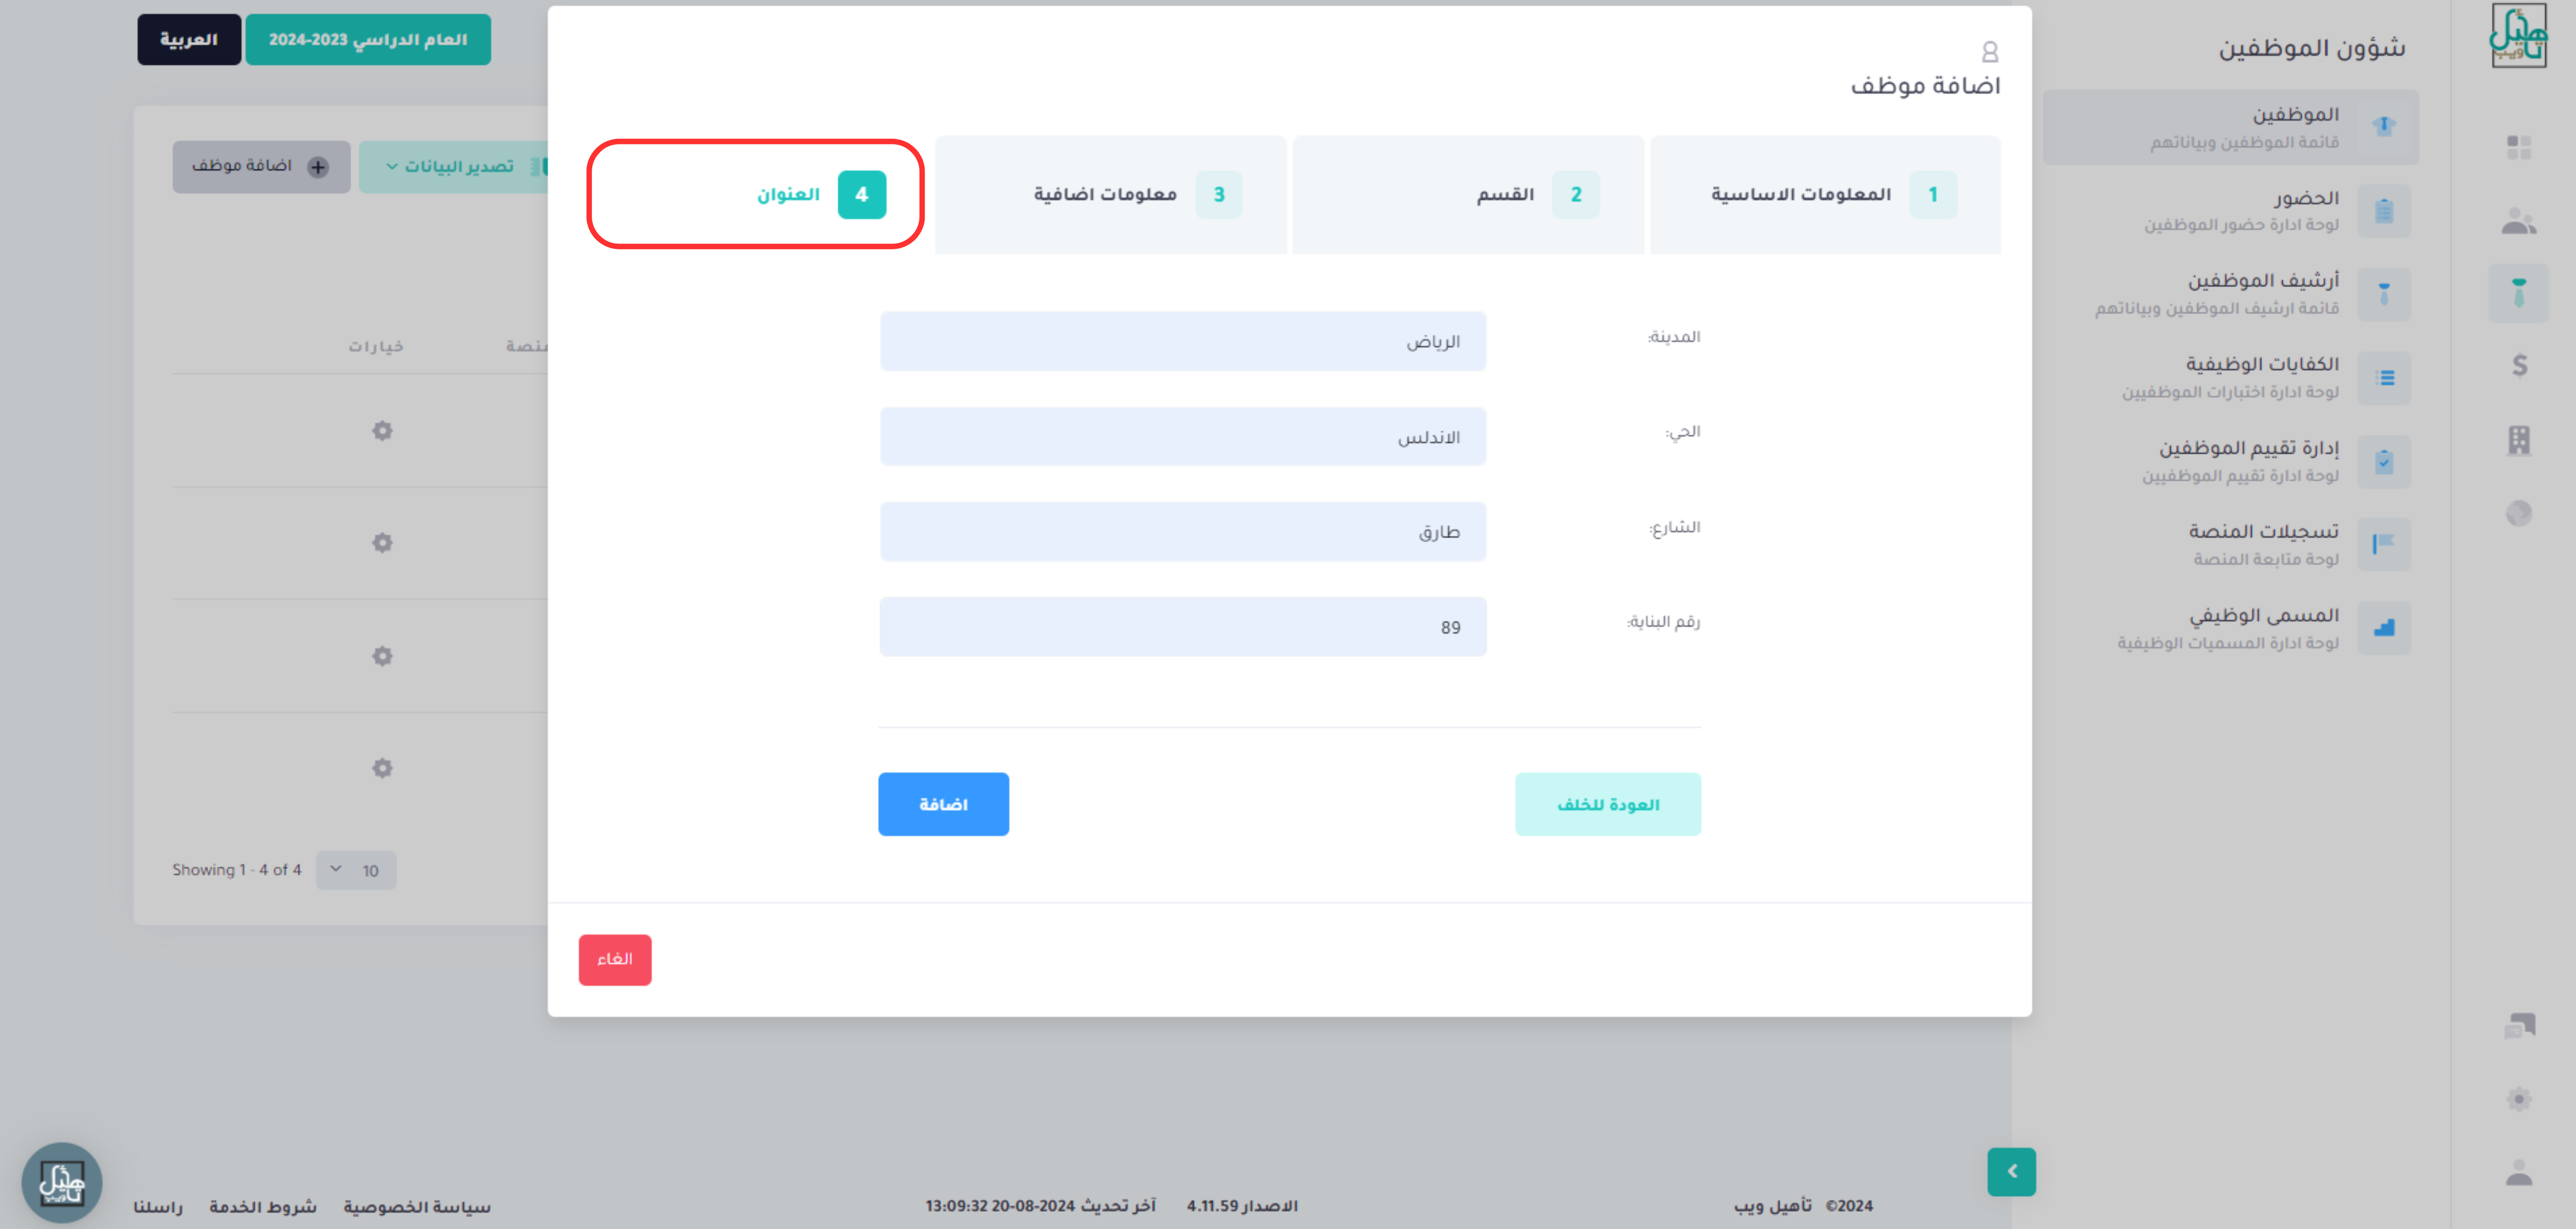
Task: Open the شروط الخدمة footer link
Action: 263,1207
